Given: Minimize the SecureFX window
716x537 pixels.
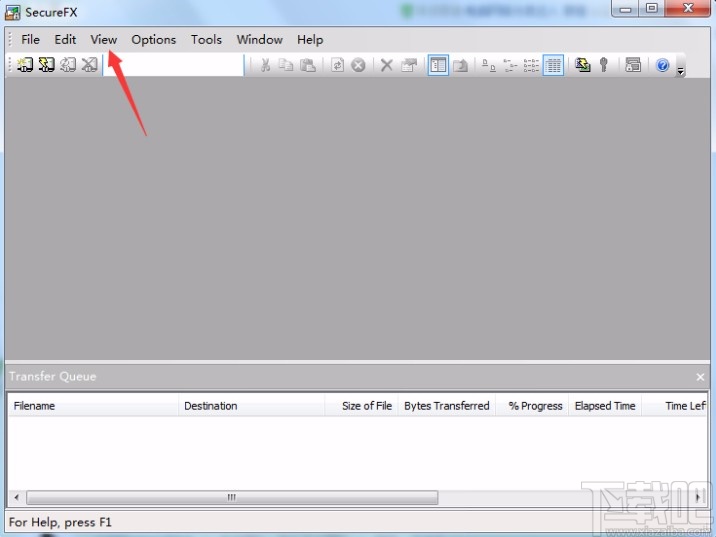Looking at the screenshot, I should tap(626, 9).
